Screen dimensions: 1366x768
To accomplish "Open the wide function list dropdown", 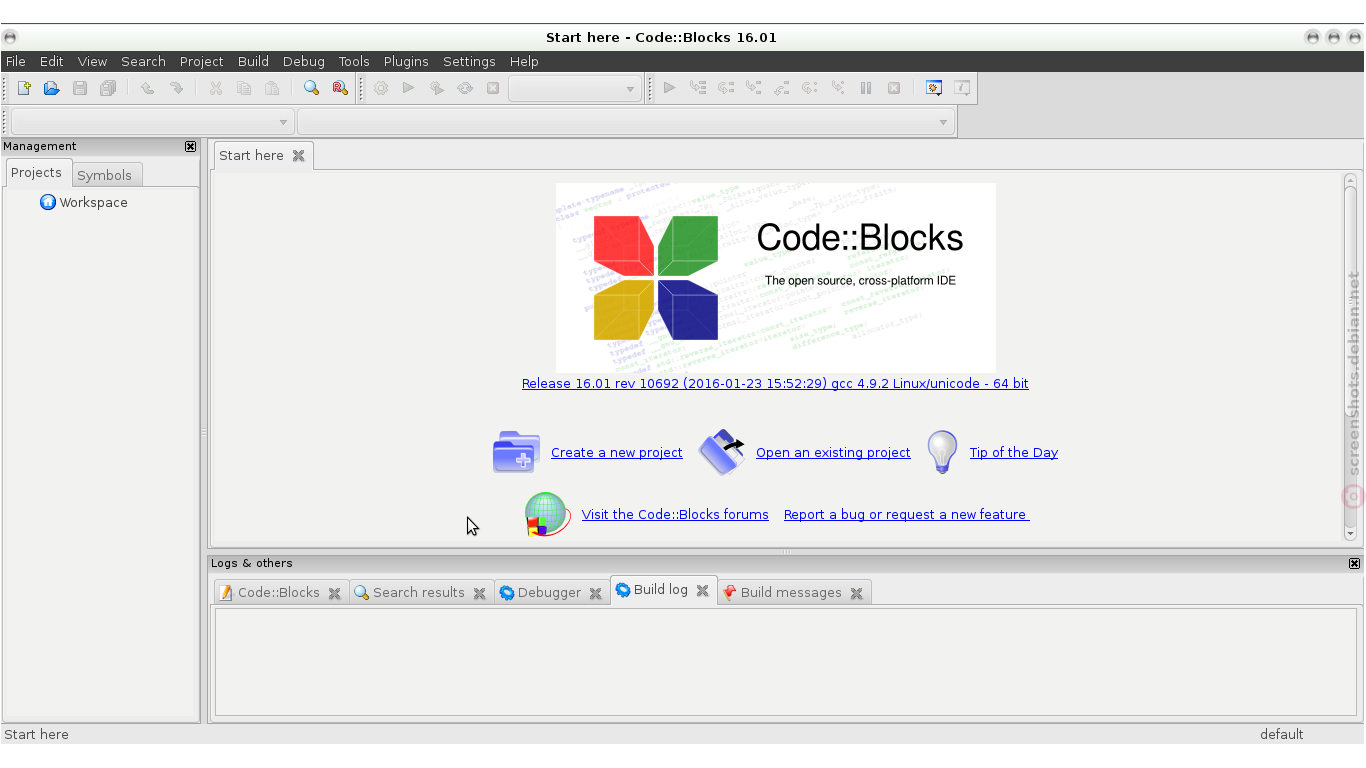I will pos(626,122).
